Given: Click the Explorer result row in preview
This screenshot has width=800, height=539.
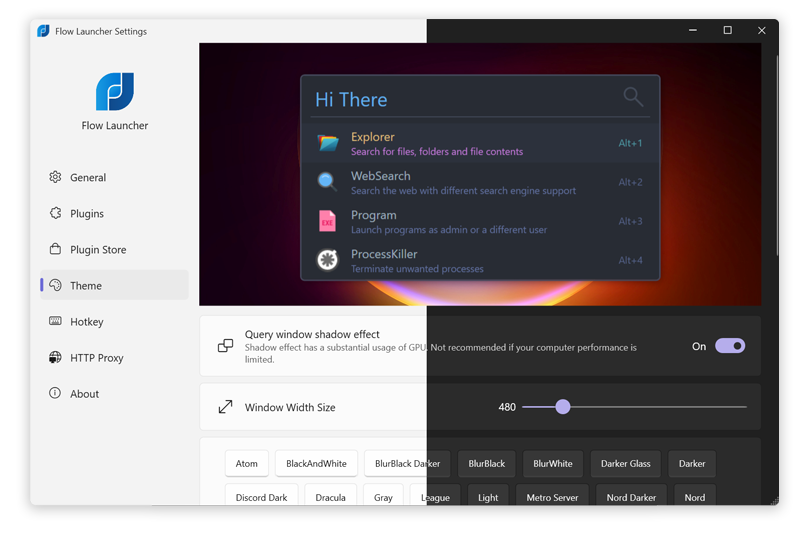Looking at the screenshot, I should 480,143.
